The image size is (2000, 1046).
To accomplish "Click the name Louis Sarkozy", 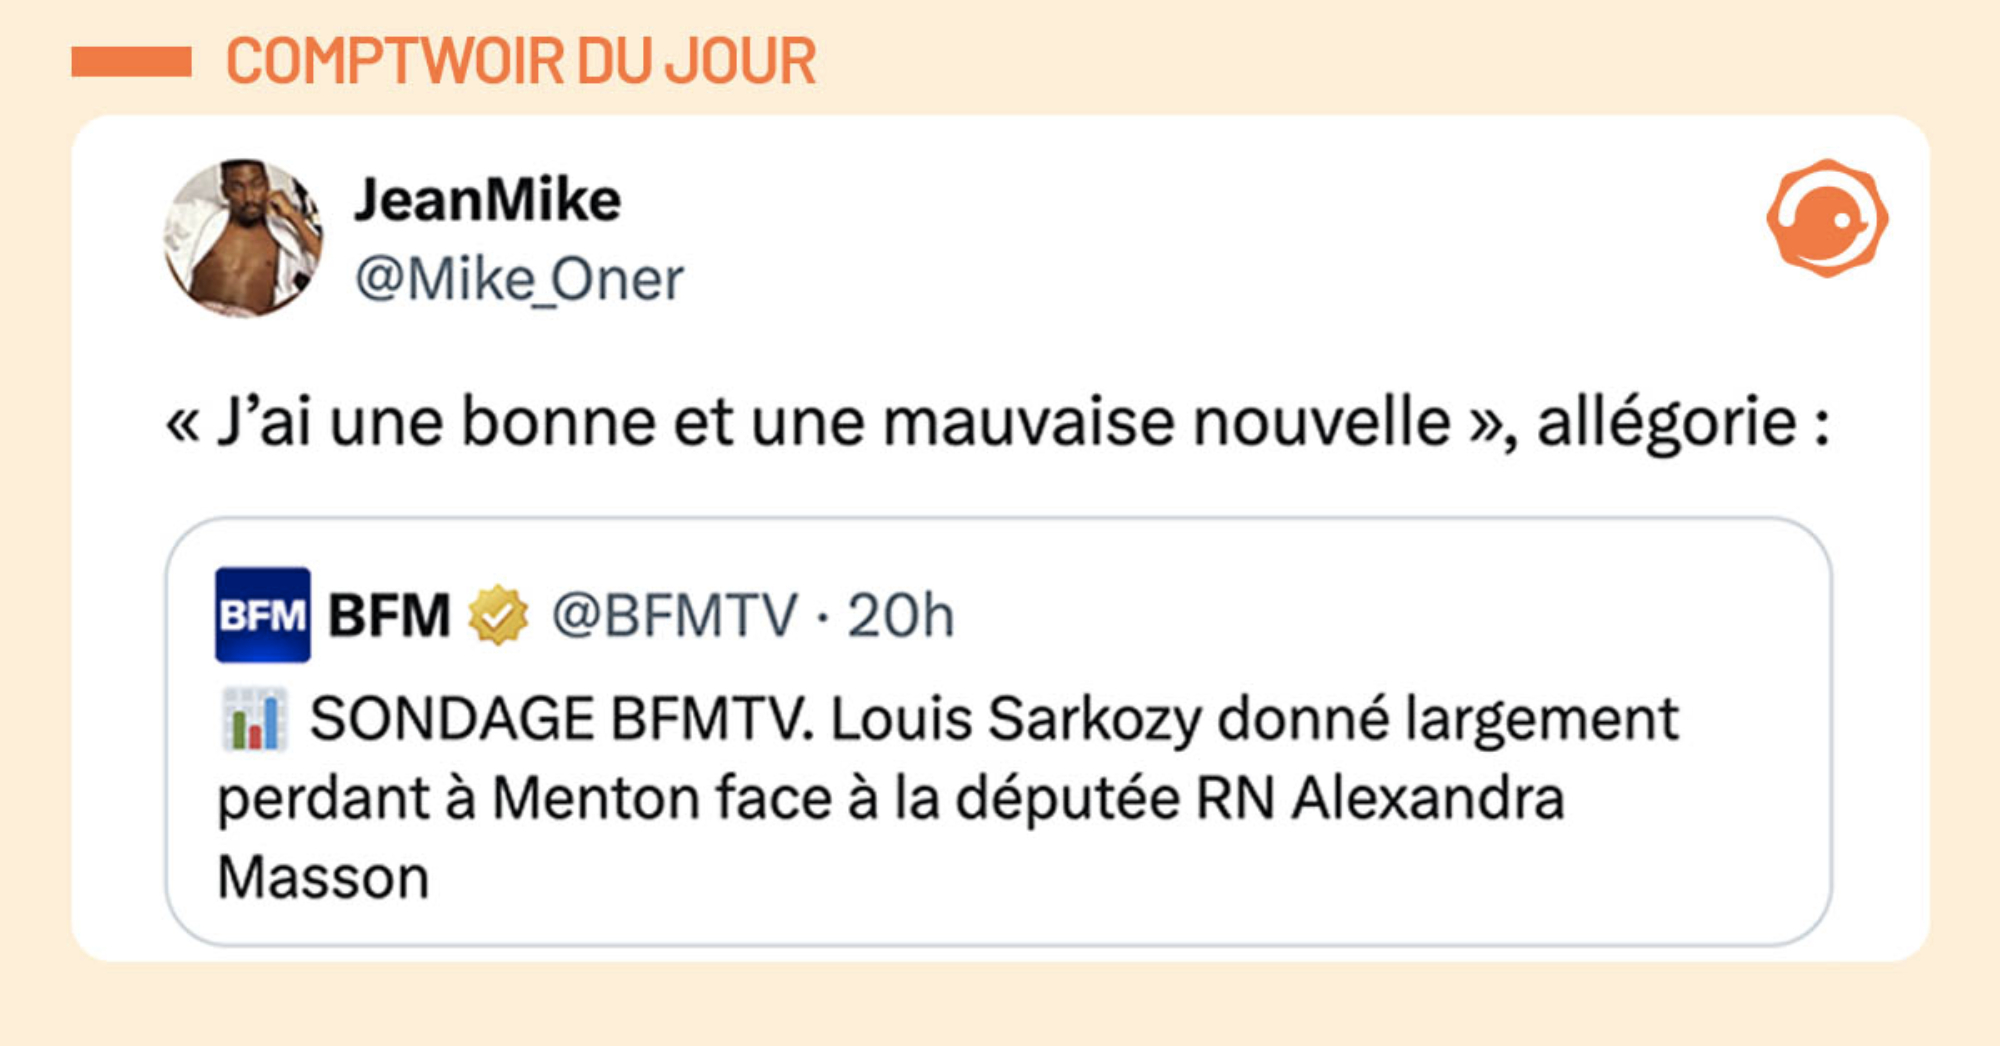I will pos(1015,719).
